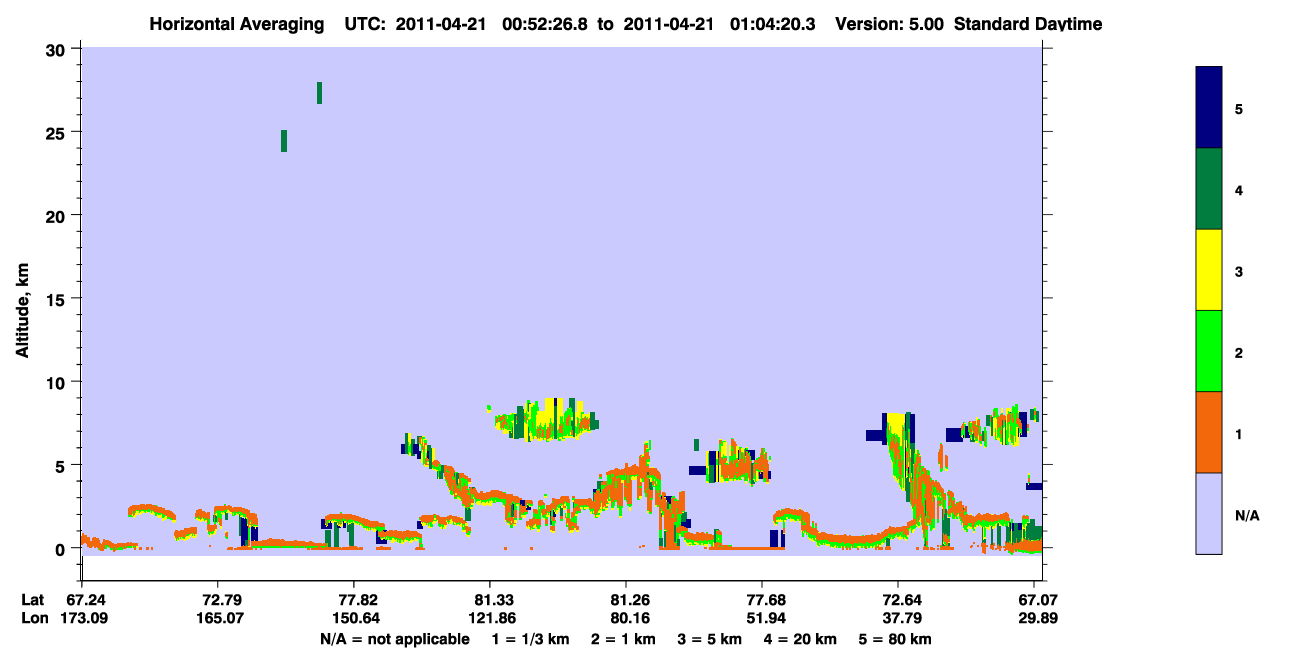The image size is (1300, 667).
Task: Click the start time '00:52:26.8'
Action: 547,24
